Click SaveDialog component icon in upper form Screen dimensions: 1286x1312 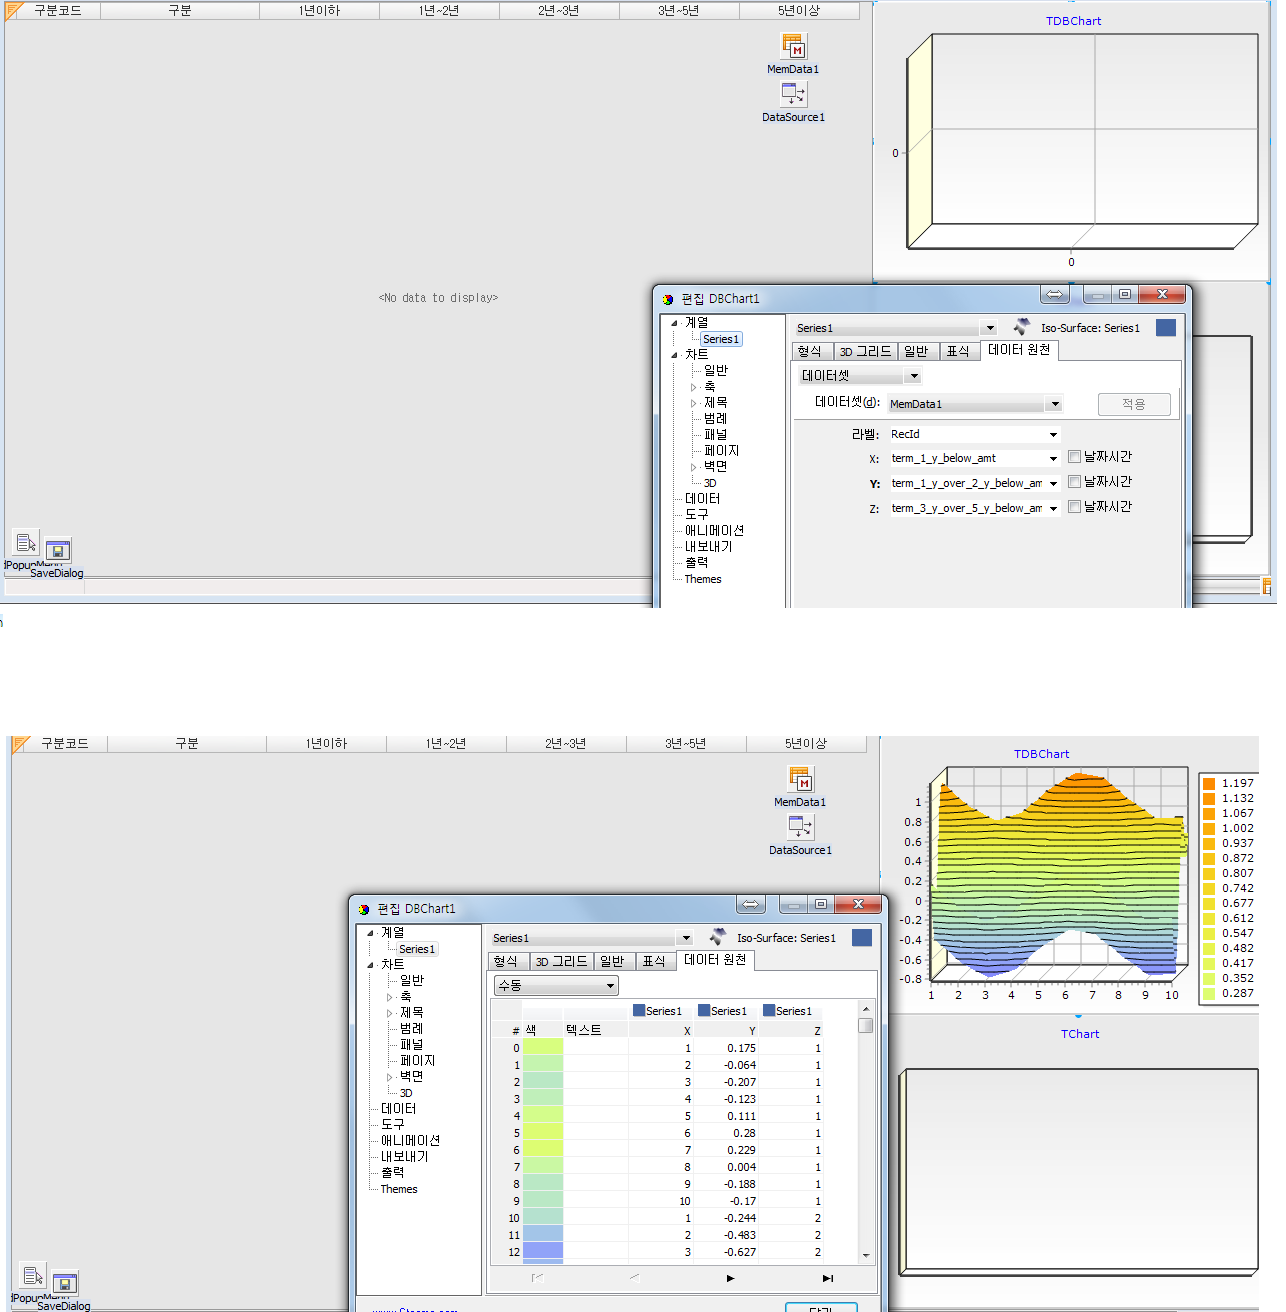pos(58,551)
